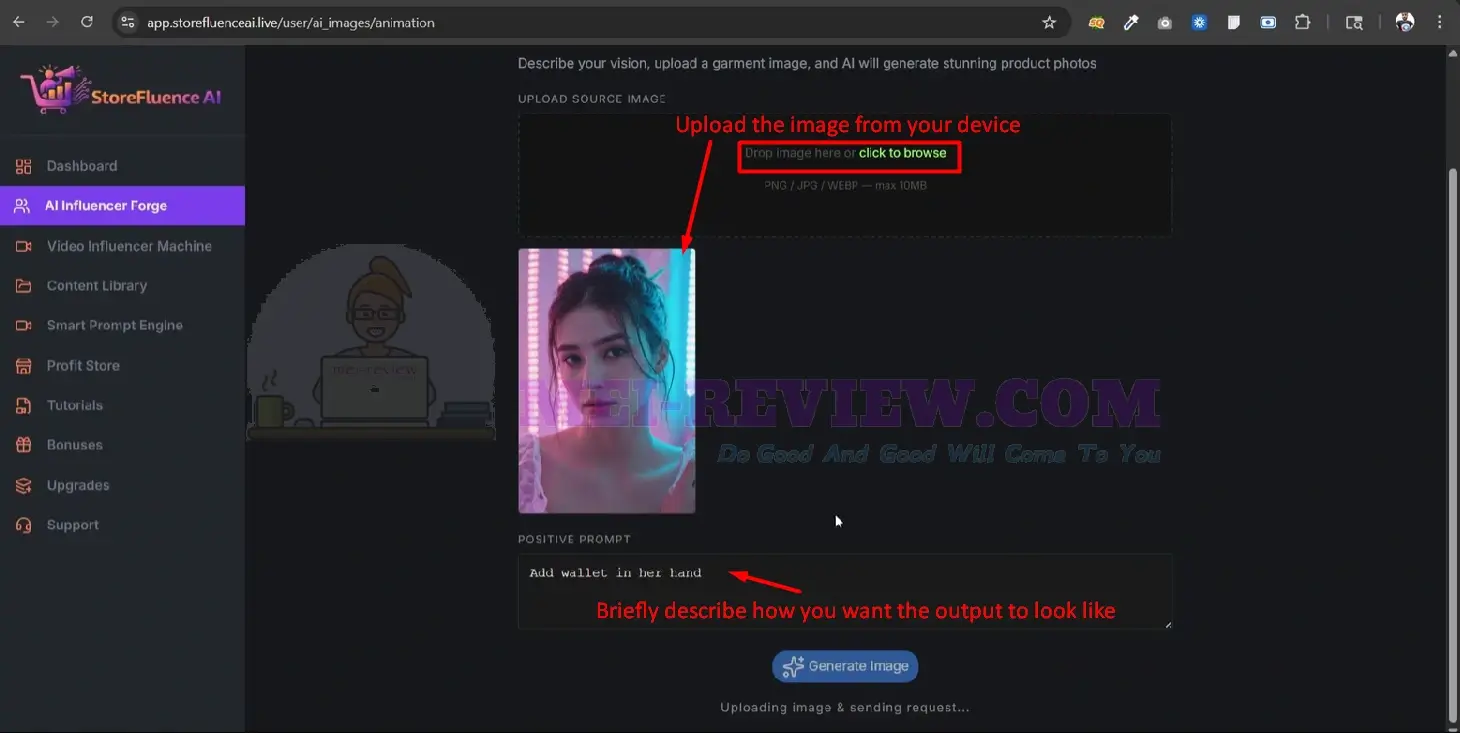Open the Chrome profile avatar
The width and height of the screenshot is (1460, 733).
point(1405,22)
